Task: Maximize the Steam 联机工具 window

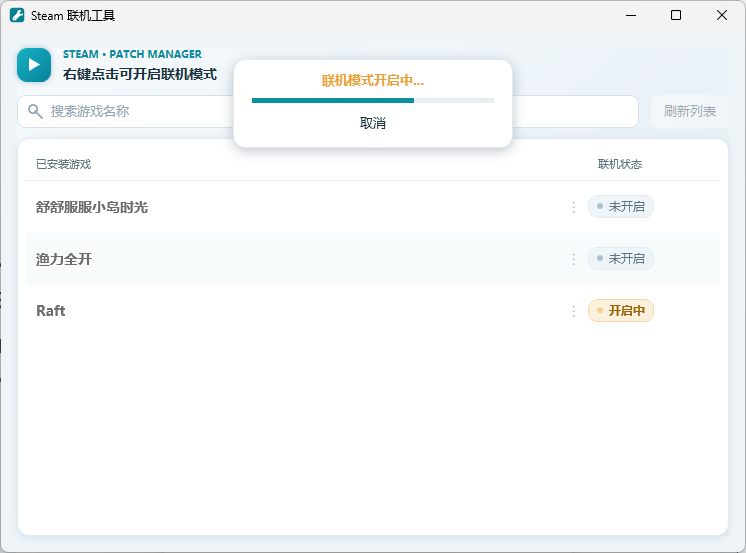Action: (676, 15)
